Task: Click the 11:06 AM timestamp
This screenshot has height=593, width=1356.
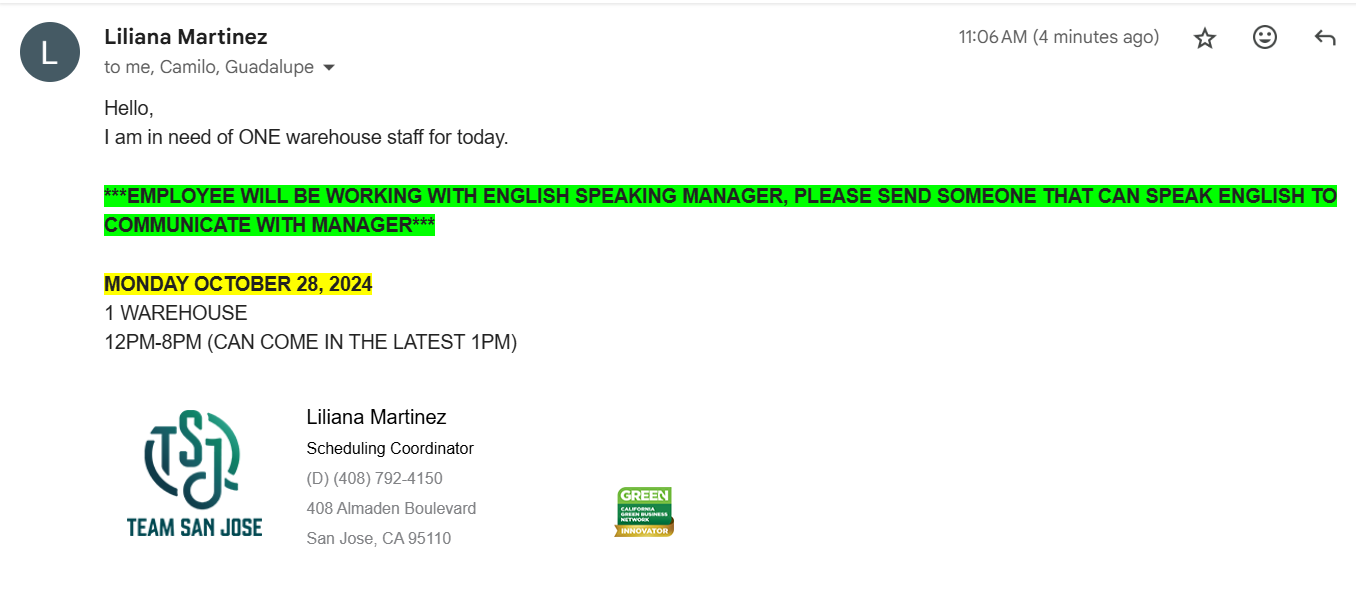Action: tap(1058, 38)
